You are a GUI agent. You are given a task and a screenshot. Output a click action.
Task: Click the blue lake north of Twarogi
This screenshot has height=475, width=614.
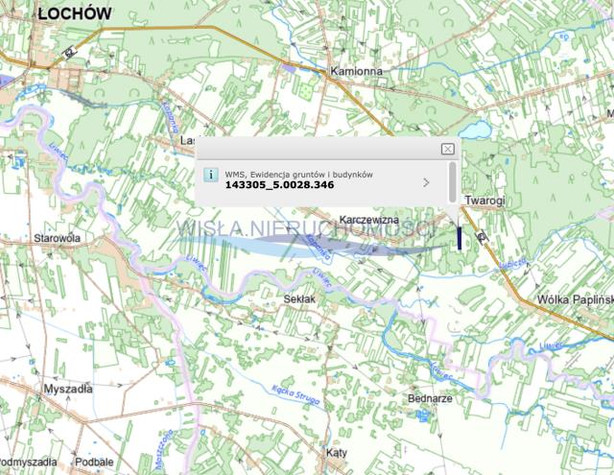[x=470, y=130]
